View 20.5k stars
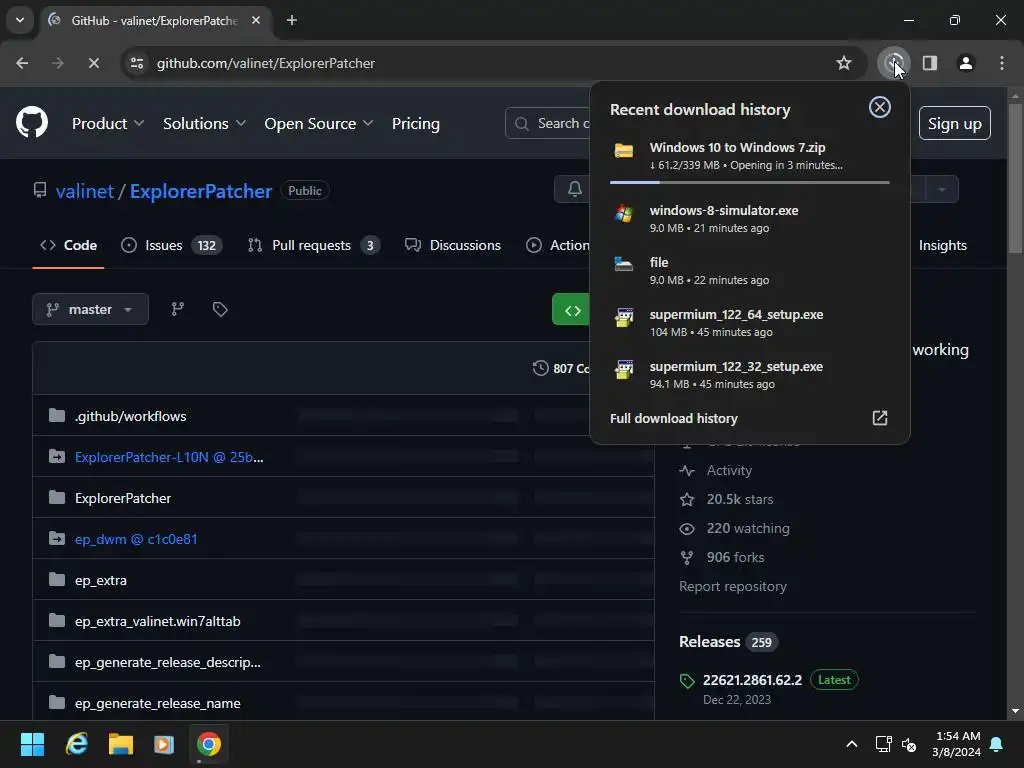This screenshot has height=768, width=1024. [739, 500]
